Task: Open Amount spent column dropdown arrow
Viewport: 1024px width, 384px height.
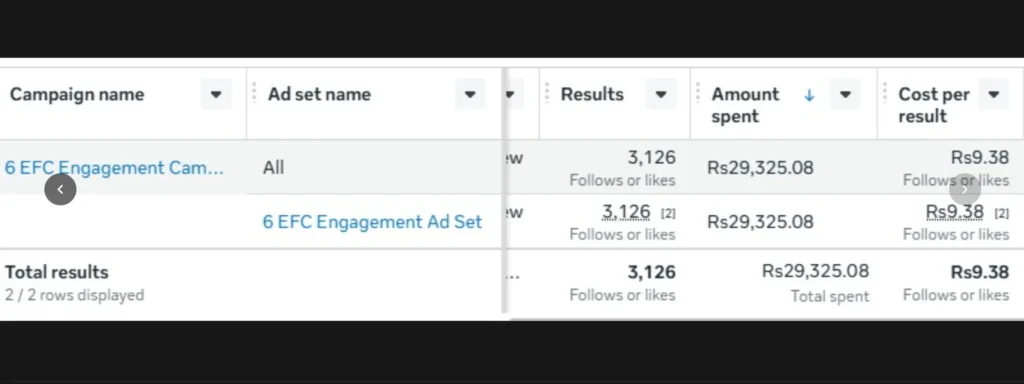Action: pyautogui.click(x=845, y=95)
